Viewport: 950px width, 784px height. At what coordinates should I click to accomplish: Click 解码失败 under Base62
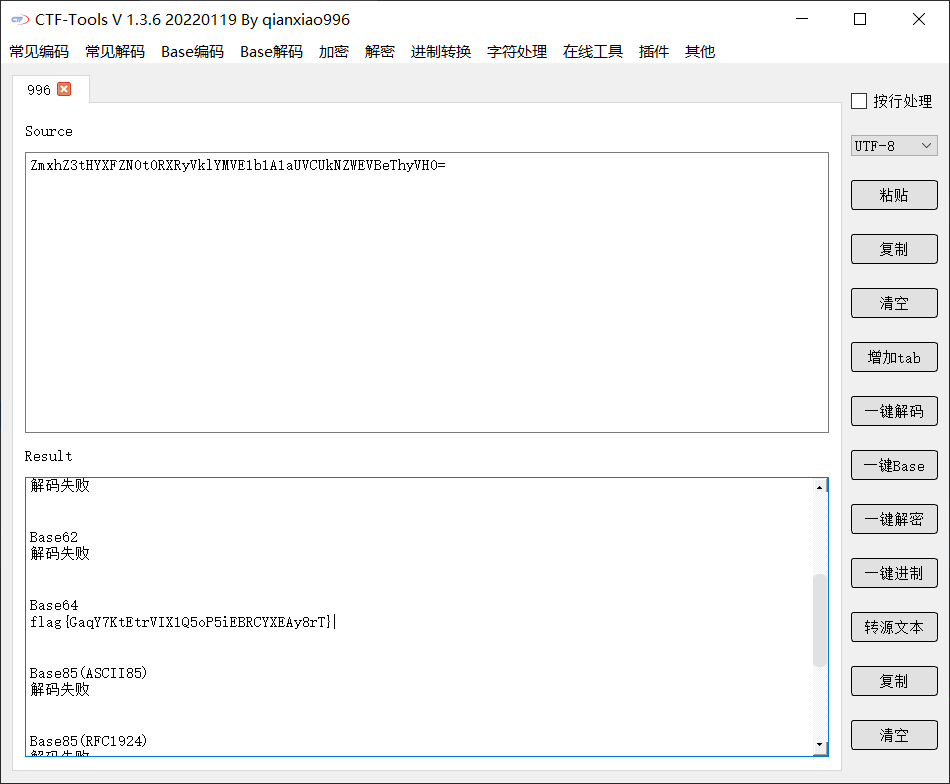(x=60, y=553)
